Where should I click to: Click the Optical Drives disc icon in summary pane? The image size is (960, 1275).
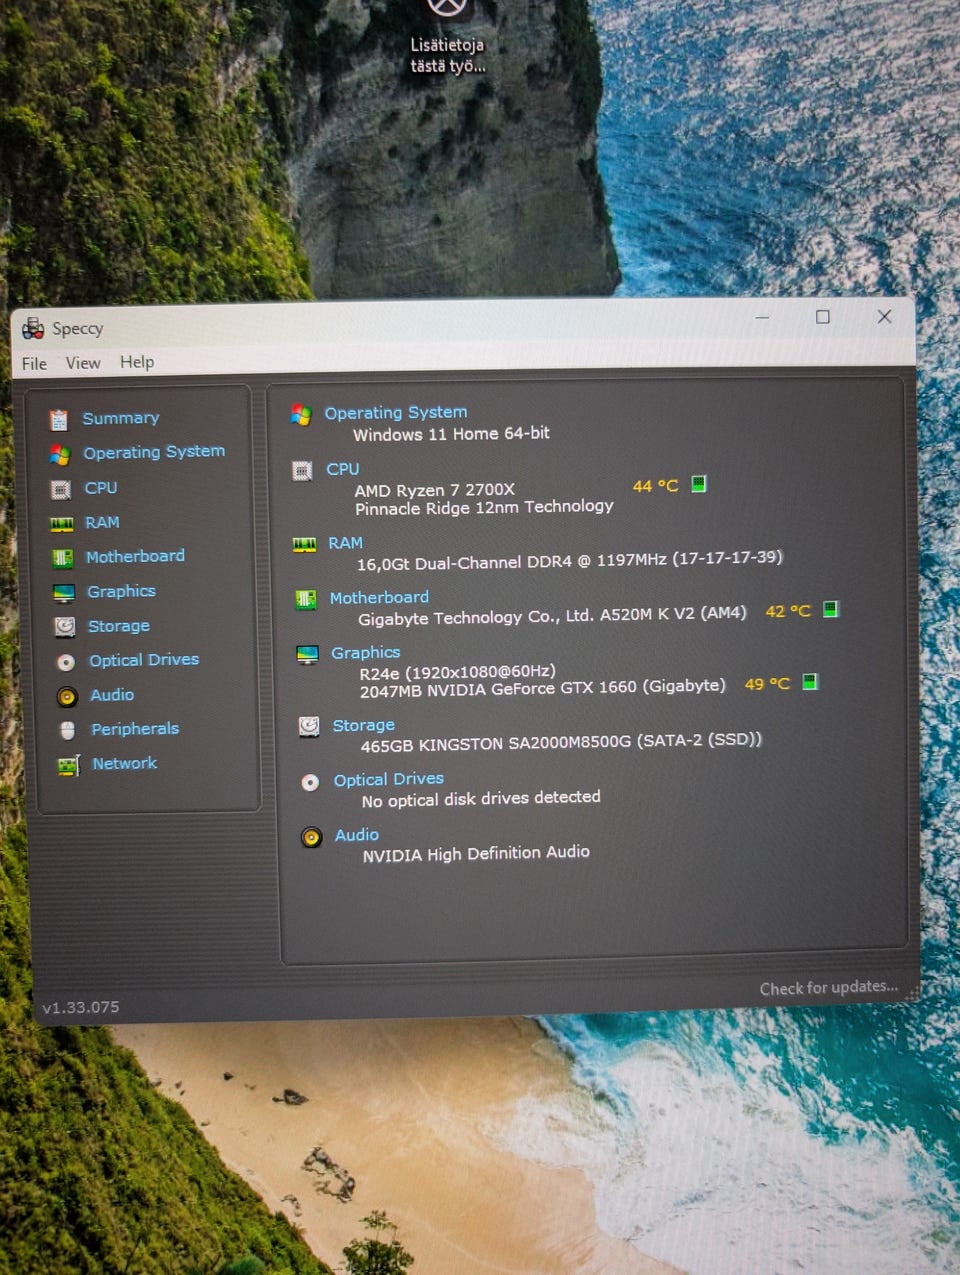click(x=310, y=782)
